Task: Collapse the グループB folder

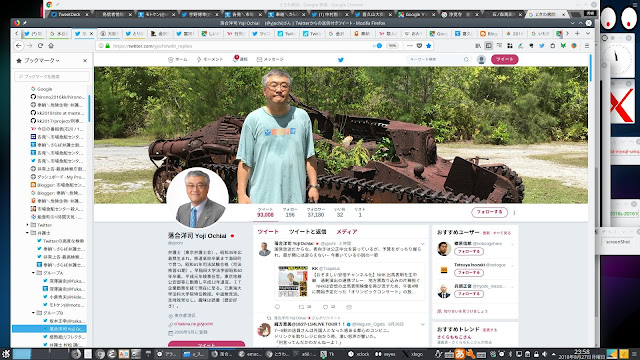Action: 33,313
